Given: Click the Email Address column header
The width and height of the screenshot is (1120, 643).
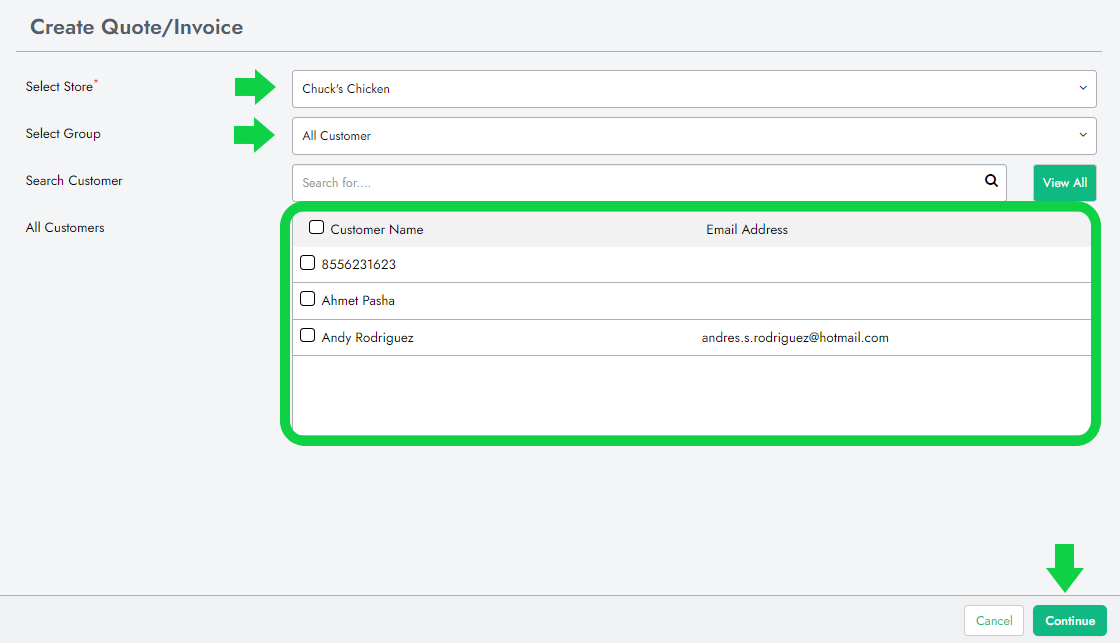Looking at the screenshot, I should coord(746,230).
